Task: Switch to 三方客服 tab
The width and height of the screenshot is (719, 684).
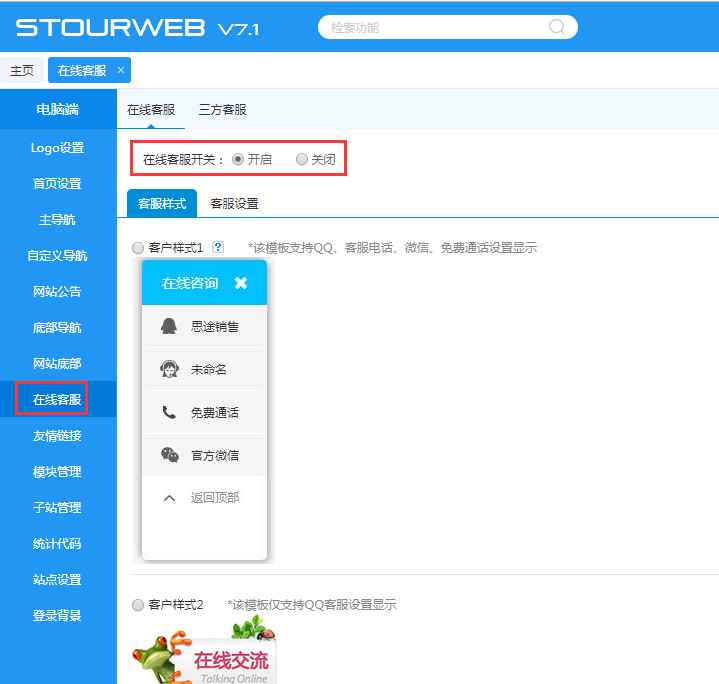Action: pyautogui.click(x=222, y=109)
